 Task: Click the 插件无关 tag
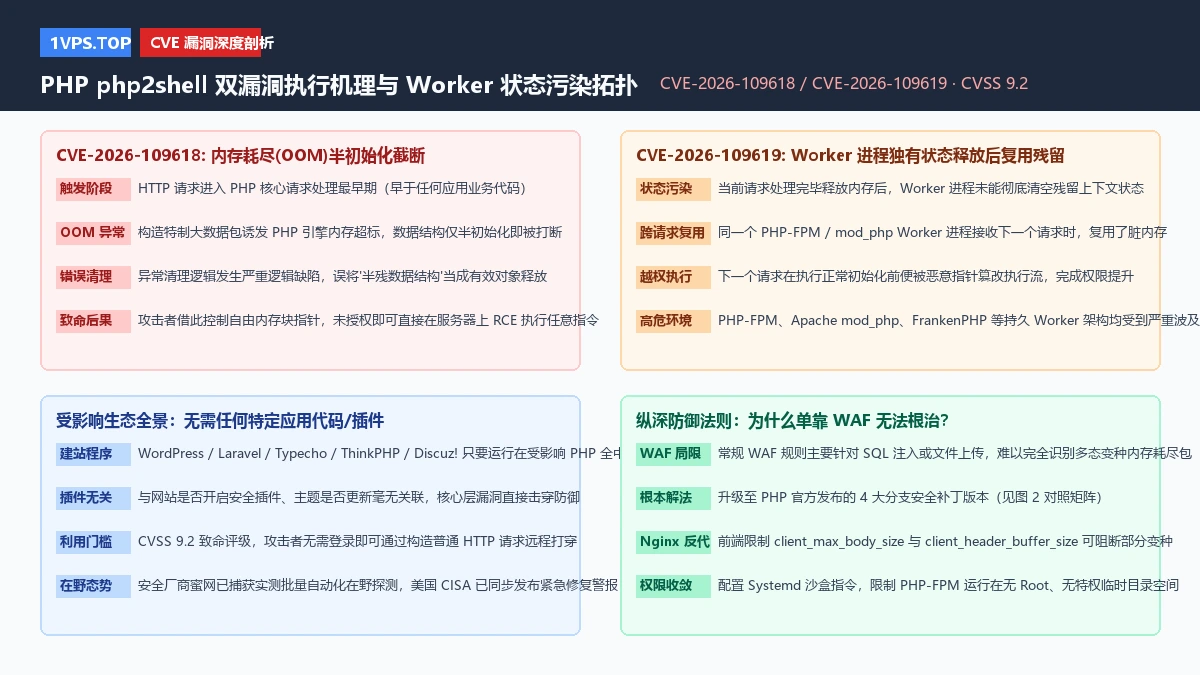(x=93, y=497)
